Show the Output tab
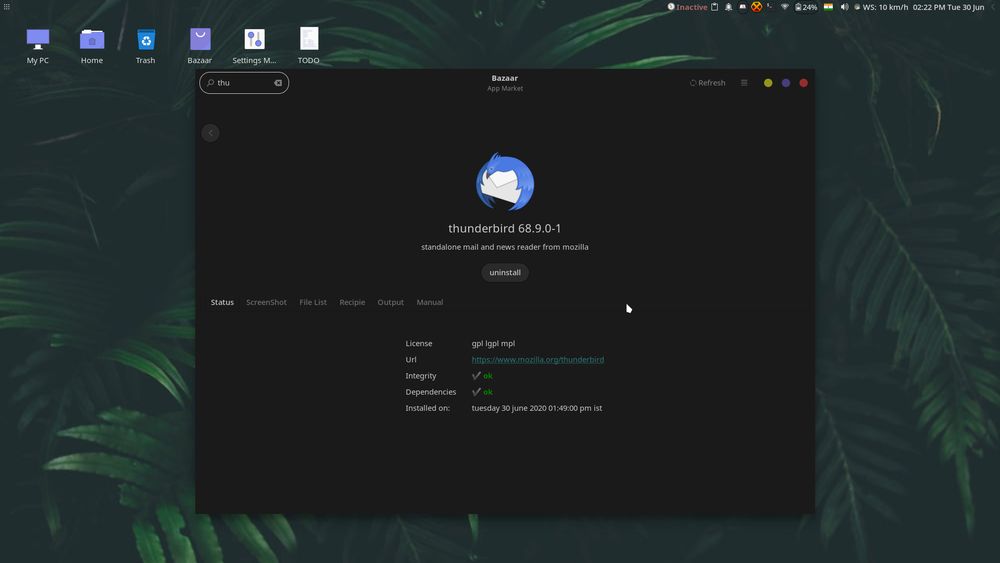1000x563 pixels. pos(390,302)
